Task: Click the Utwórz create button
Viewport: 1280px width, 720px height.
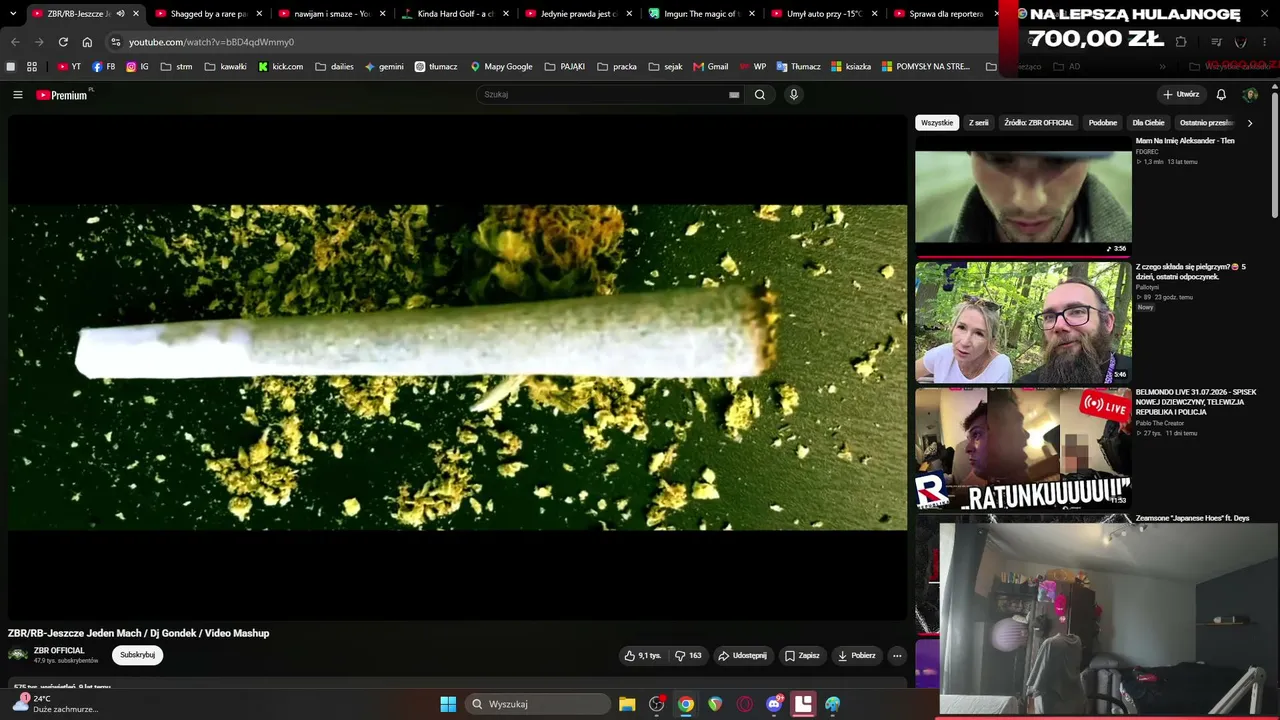Action: [1181, 95]
